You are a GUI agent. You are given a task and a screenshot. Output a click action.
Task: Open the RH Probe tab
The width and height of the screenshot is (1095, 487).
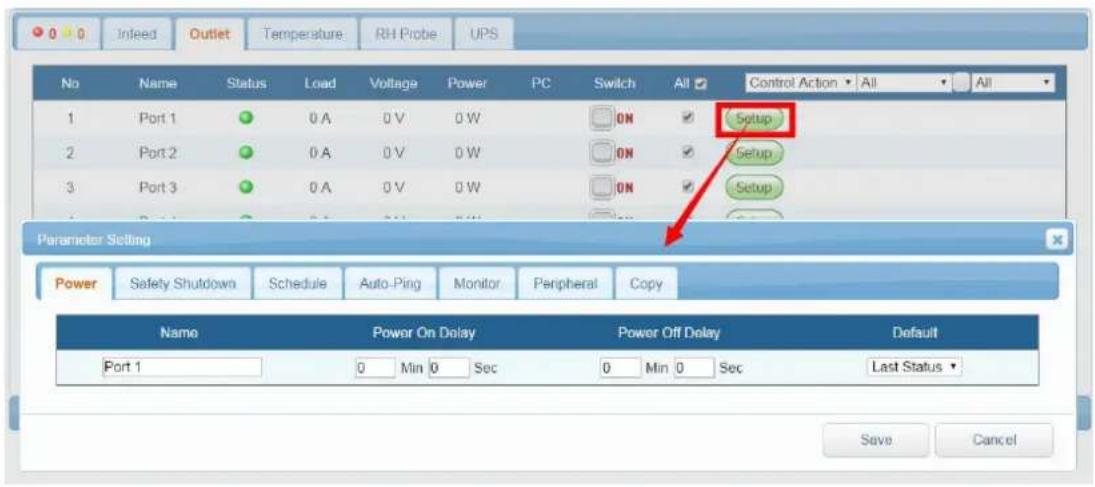click(x=405, y=34)
